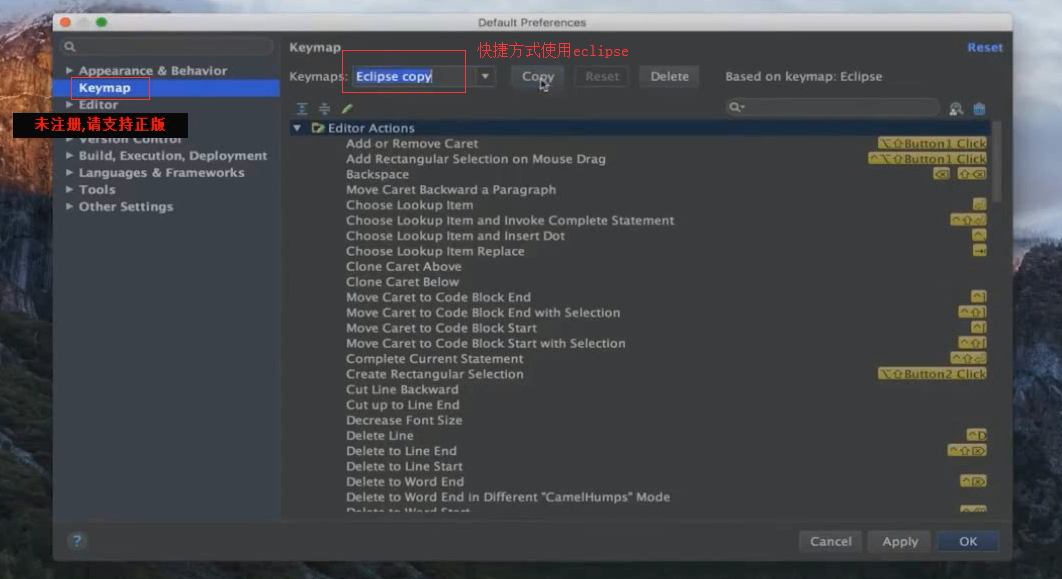Screen dimensions: 1062x579
Task: Select Build, Execution, Deployment category
Action: tap(173, 156)
